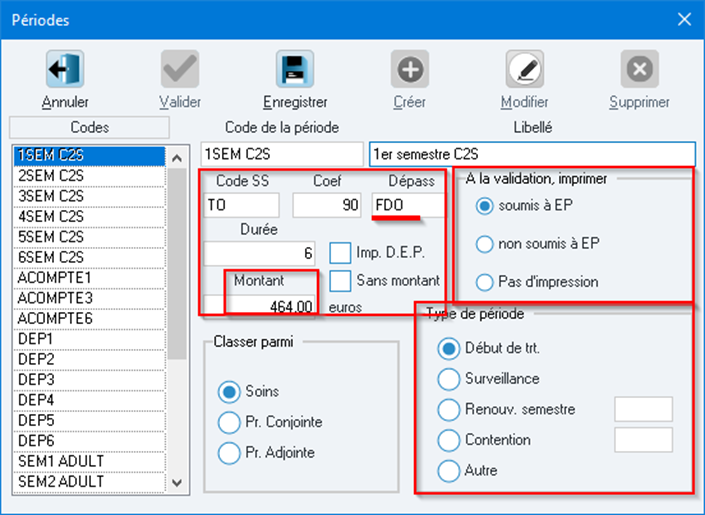Select the 3SEM C2S code
Image resolution: width=705 pixels, height=515 pixels.
tap(89, 196)
